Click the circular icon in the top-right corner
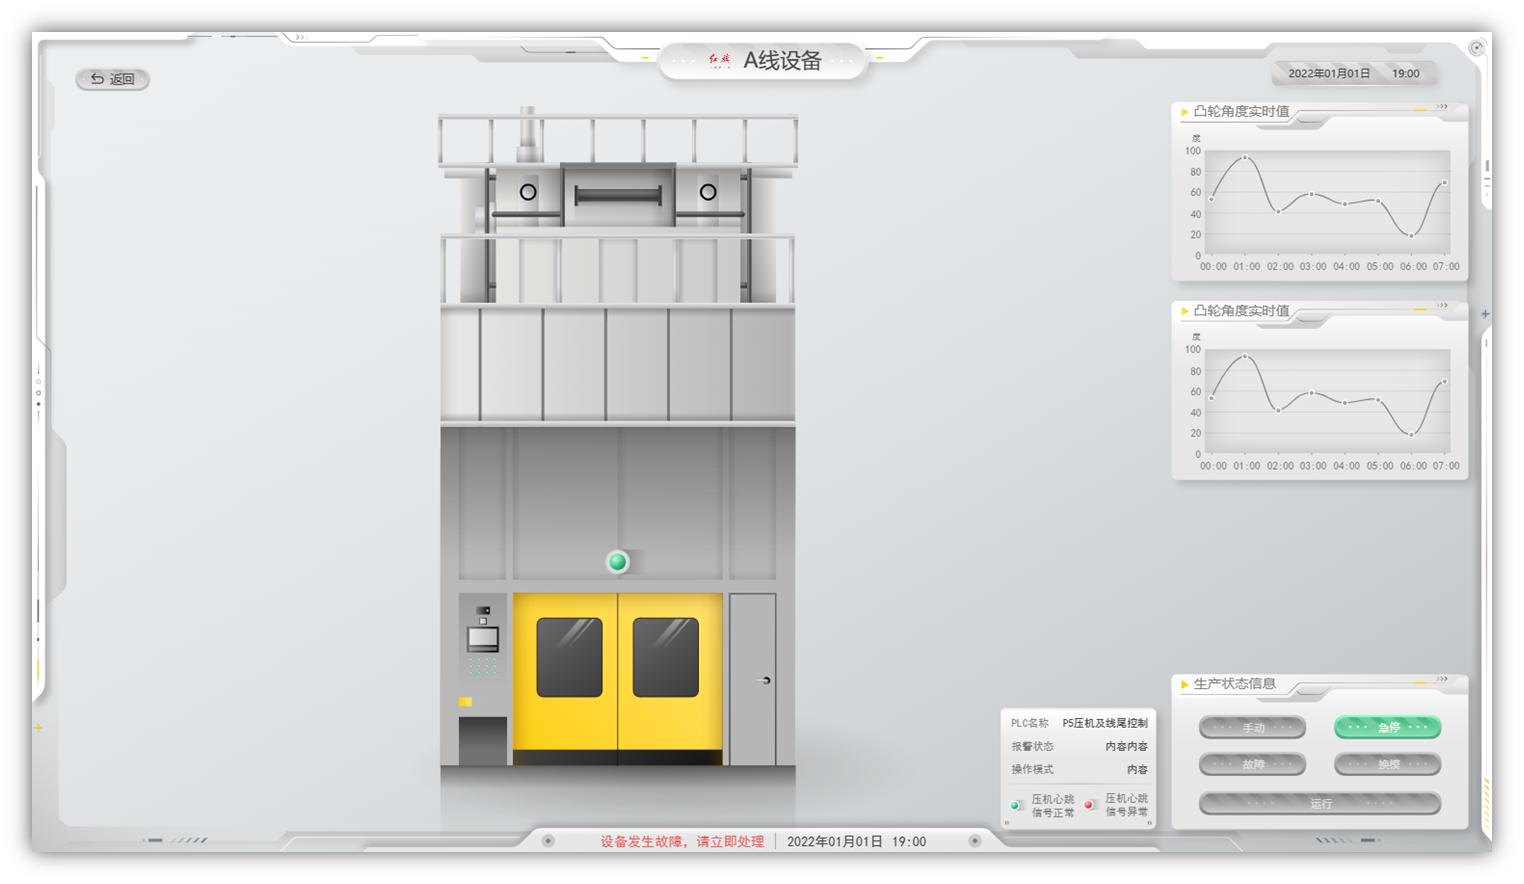Viewport: 1524px width, 884px height. (x=1476, y=48)
